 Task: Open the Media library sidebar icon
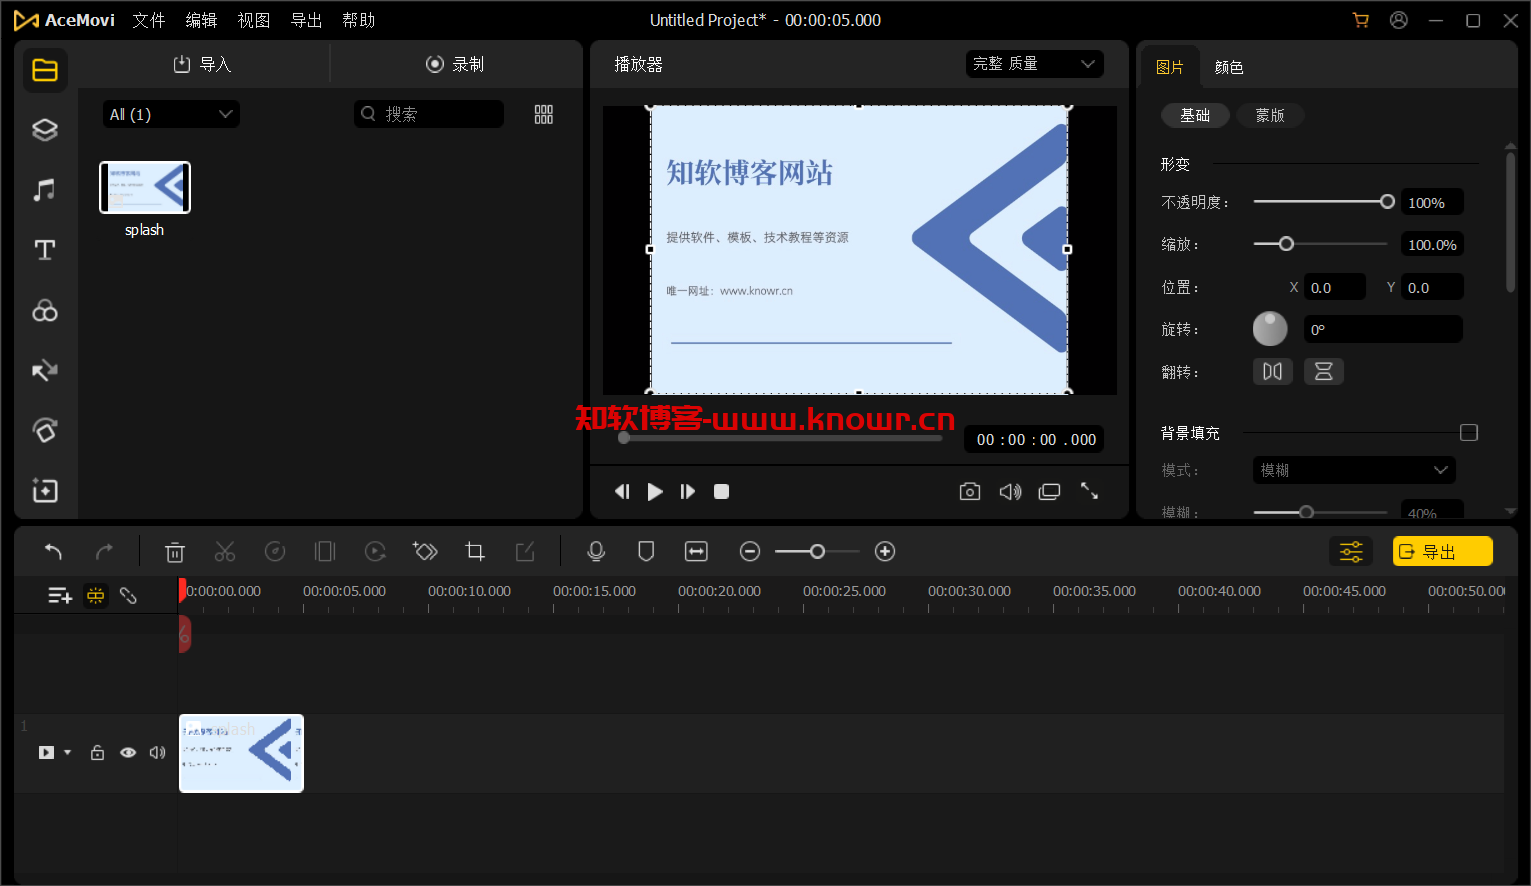click(x=45, y=70)
